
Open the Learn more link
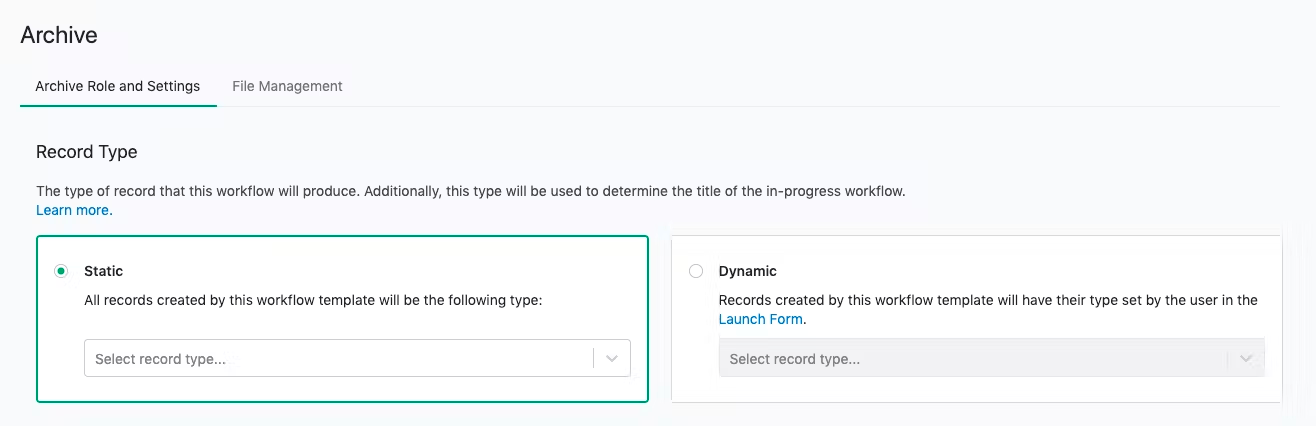coord(74,210)
